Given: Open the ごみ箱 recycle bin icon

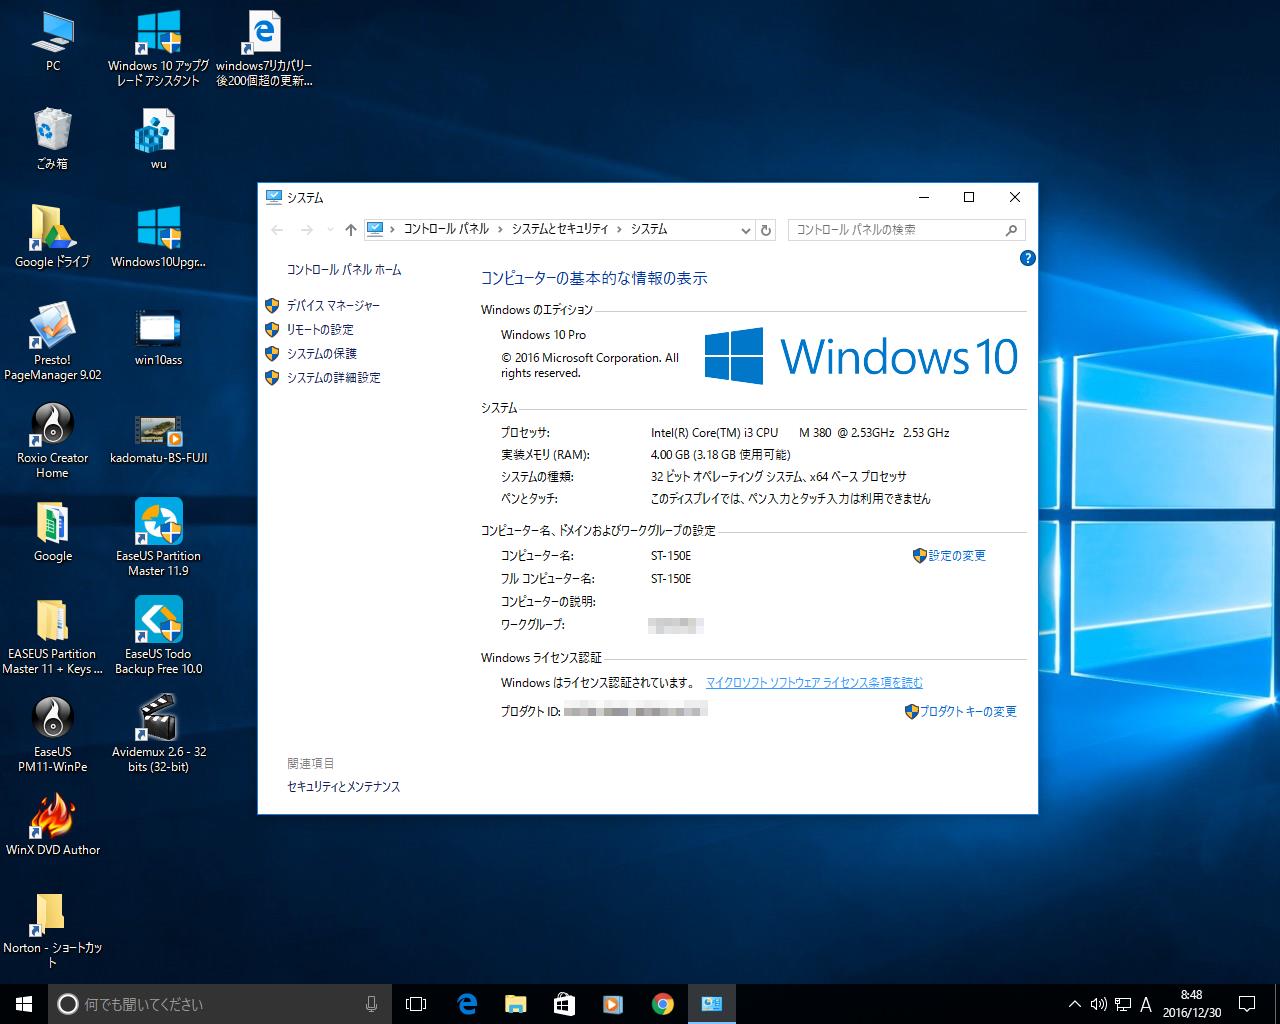Looking at the screenshot, I should pos(52,140).
